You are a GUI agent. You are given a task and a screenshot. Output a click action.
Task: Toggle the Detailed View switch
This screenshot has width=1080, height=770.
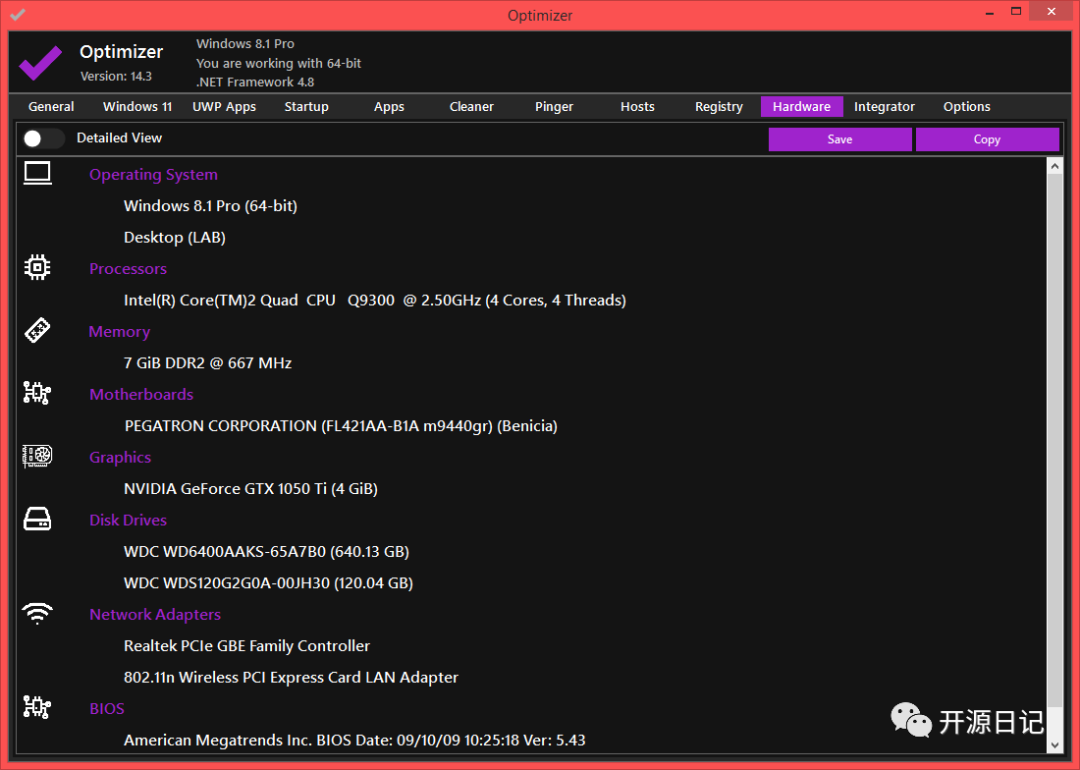(43, 138)
